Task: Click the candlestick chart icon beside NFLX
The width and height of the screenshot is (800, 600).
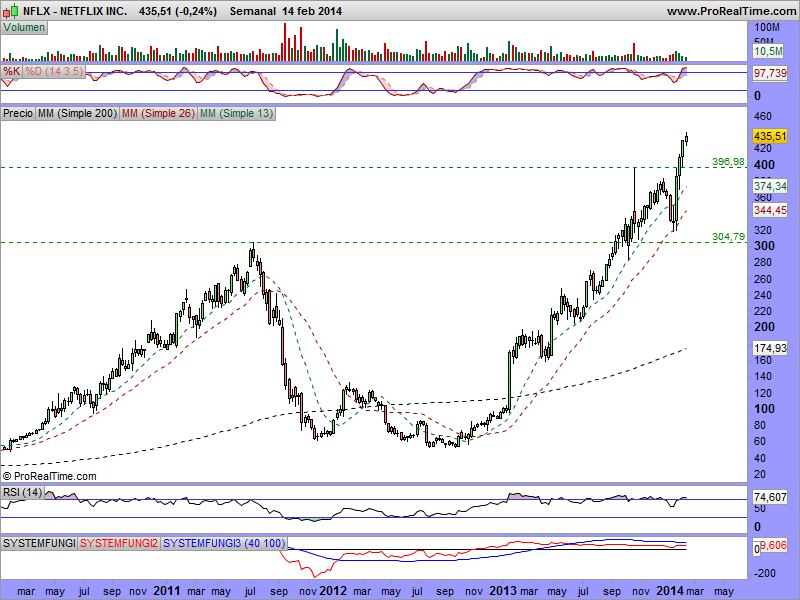Action: [x=11, y=11]
